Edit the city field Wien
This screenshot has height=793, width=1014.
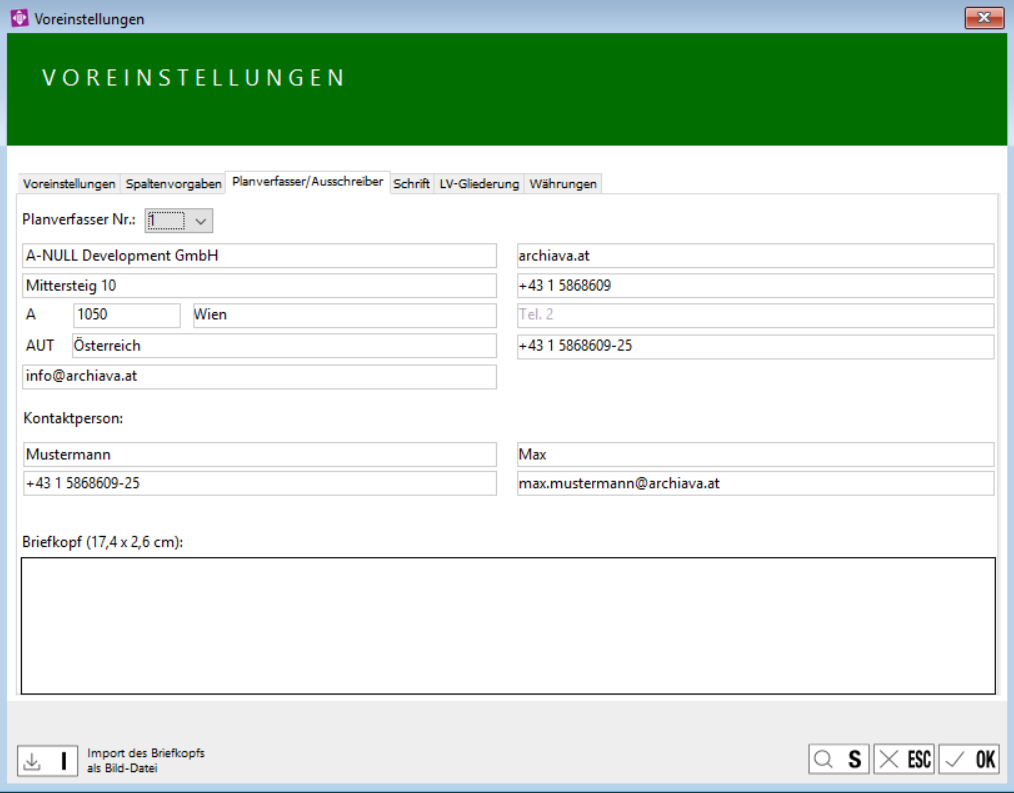[345, 315]
